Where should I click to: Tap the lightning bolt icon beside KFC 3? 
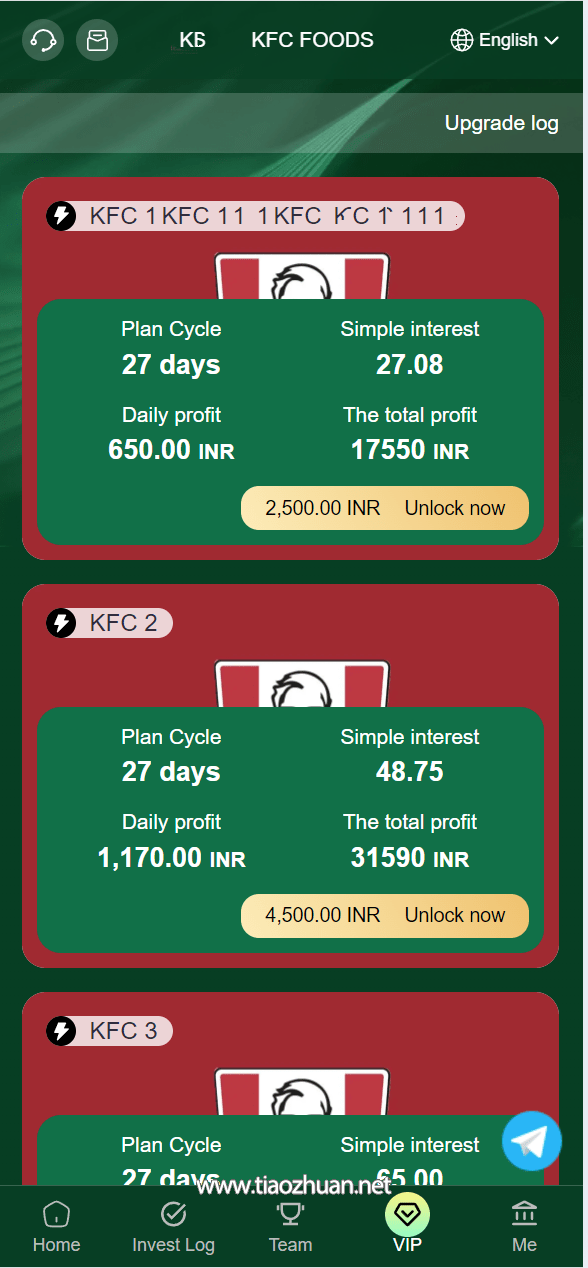pos(62,1031)
